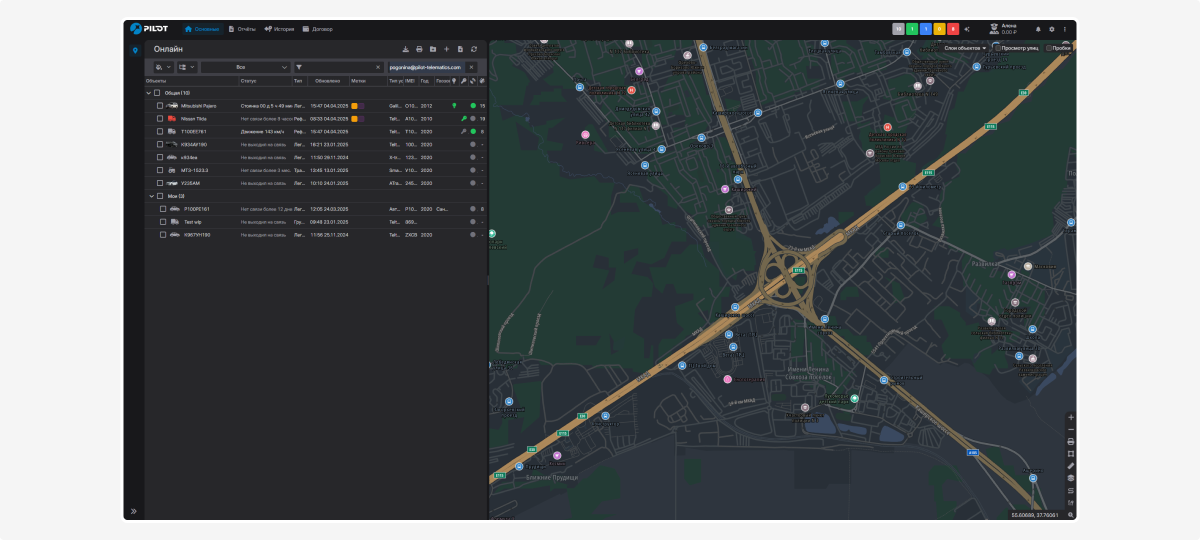Check the Mitsubishi Pajero row checkbox

coord(160,105)
